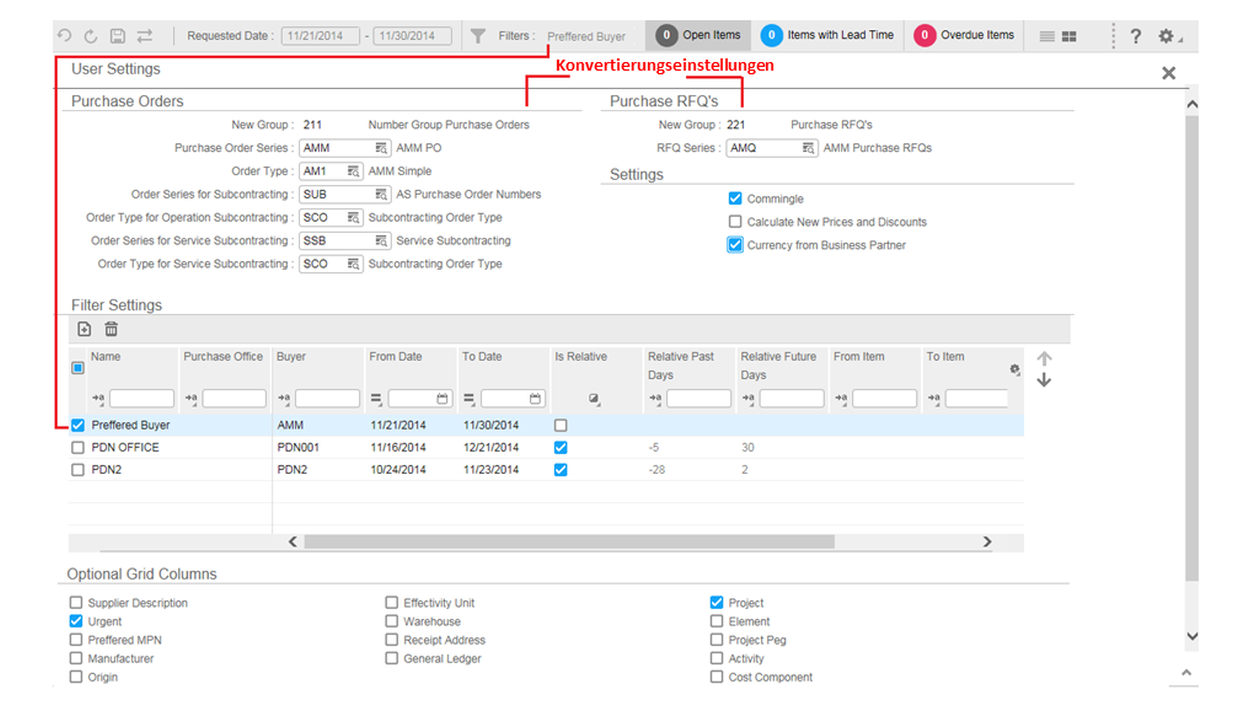The image size is (1250, 720).
Task: Open lookup for RFQ Series field
Action: point(808,148)
